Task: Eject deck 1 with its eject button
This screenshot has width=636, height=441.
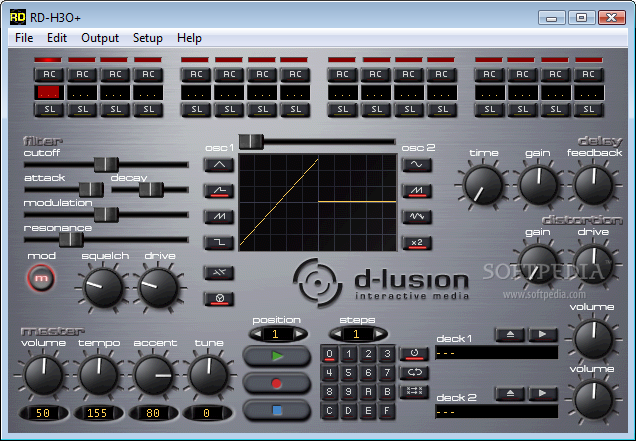Action: coord(510,335)
